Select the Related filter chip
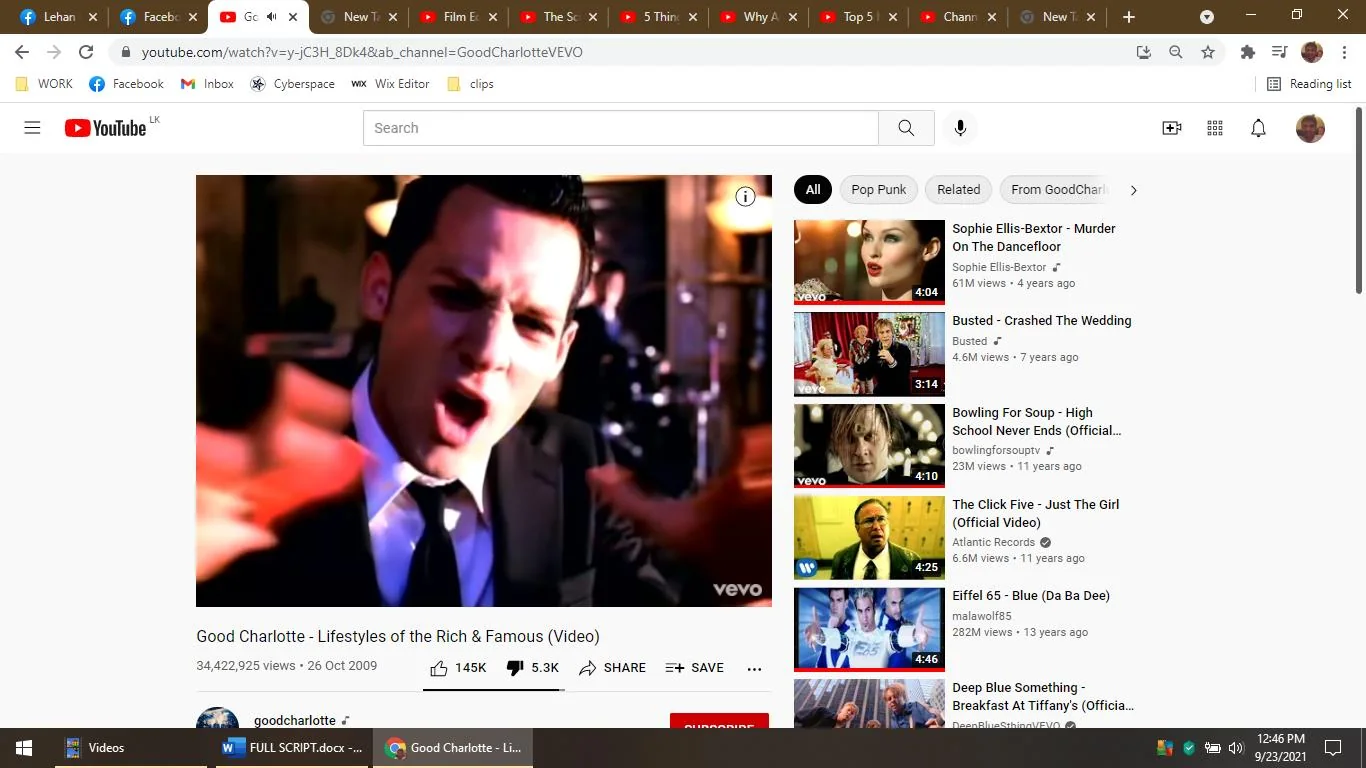 pyautogui.click(x=959, y=190)
